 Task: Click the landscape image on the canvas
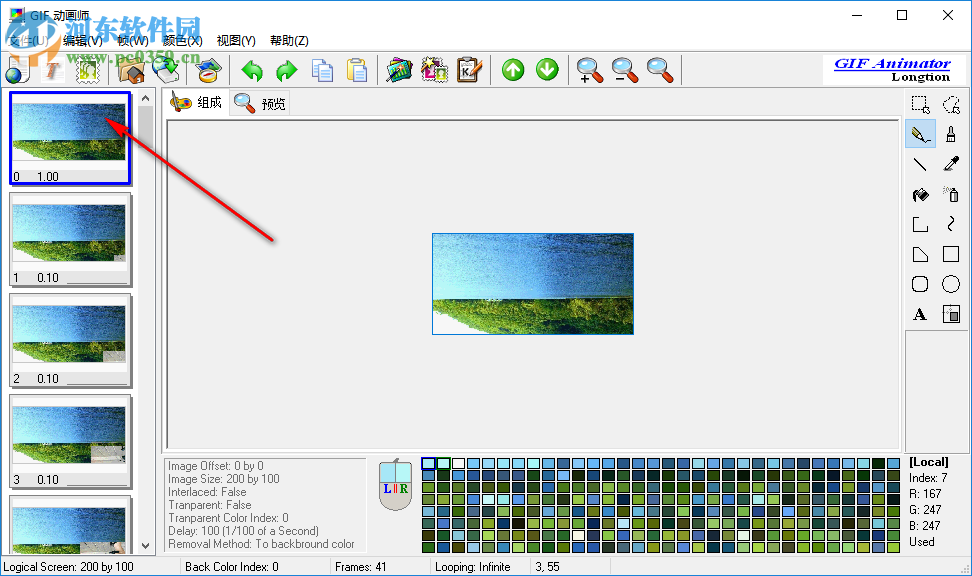(532, 284)
